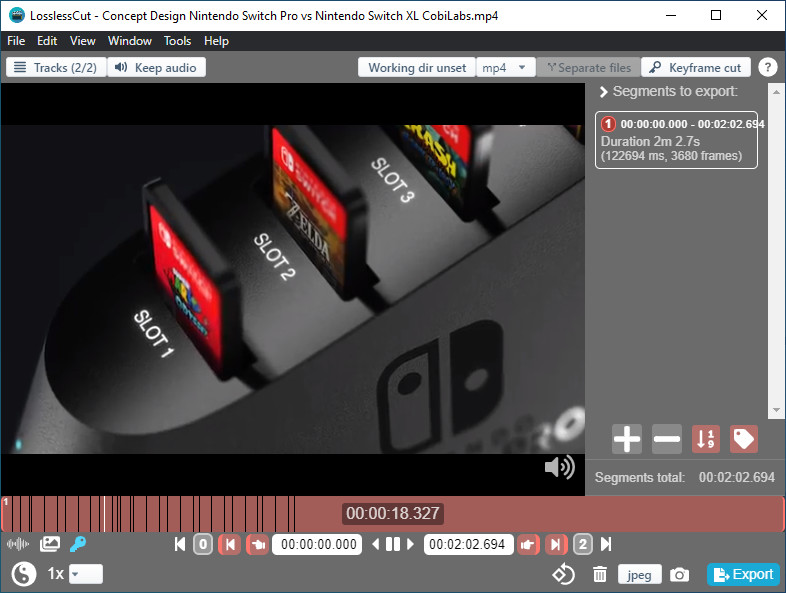
Task: Set cut end to current position
Action: 528,544
